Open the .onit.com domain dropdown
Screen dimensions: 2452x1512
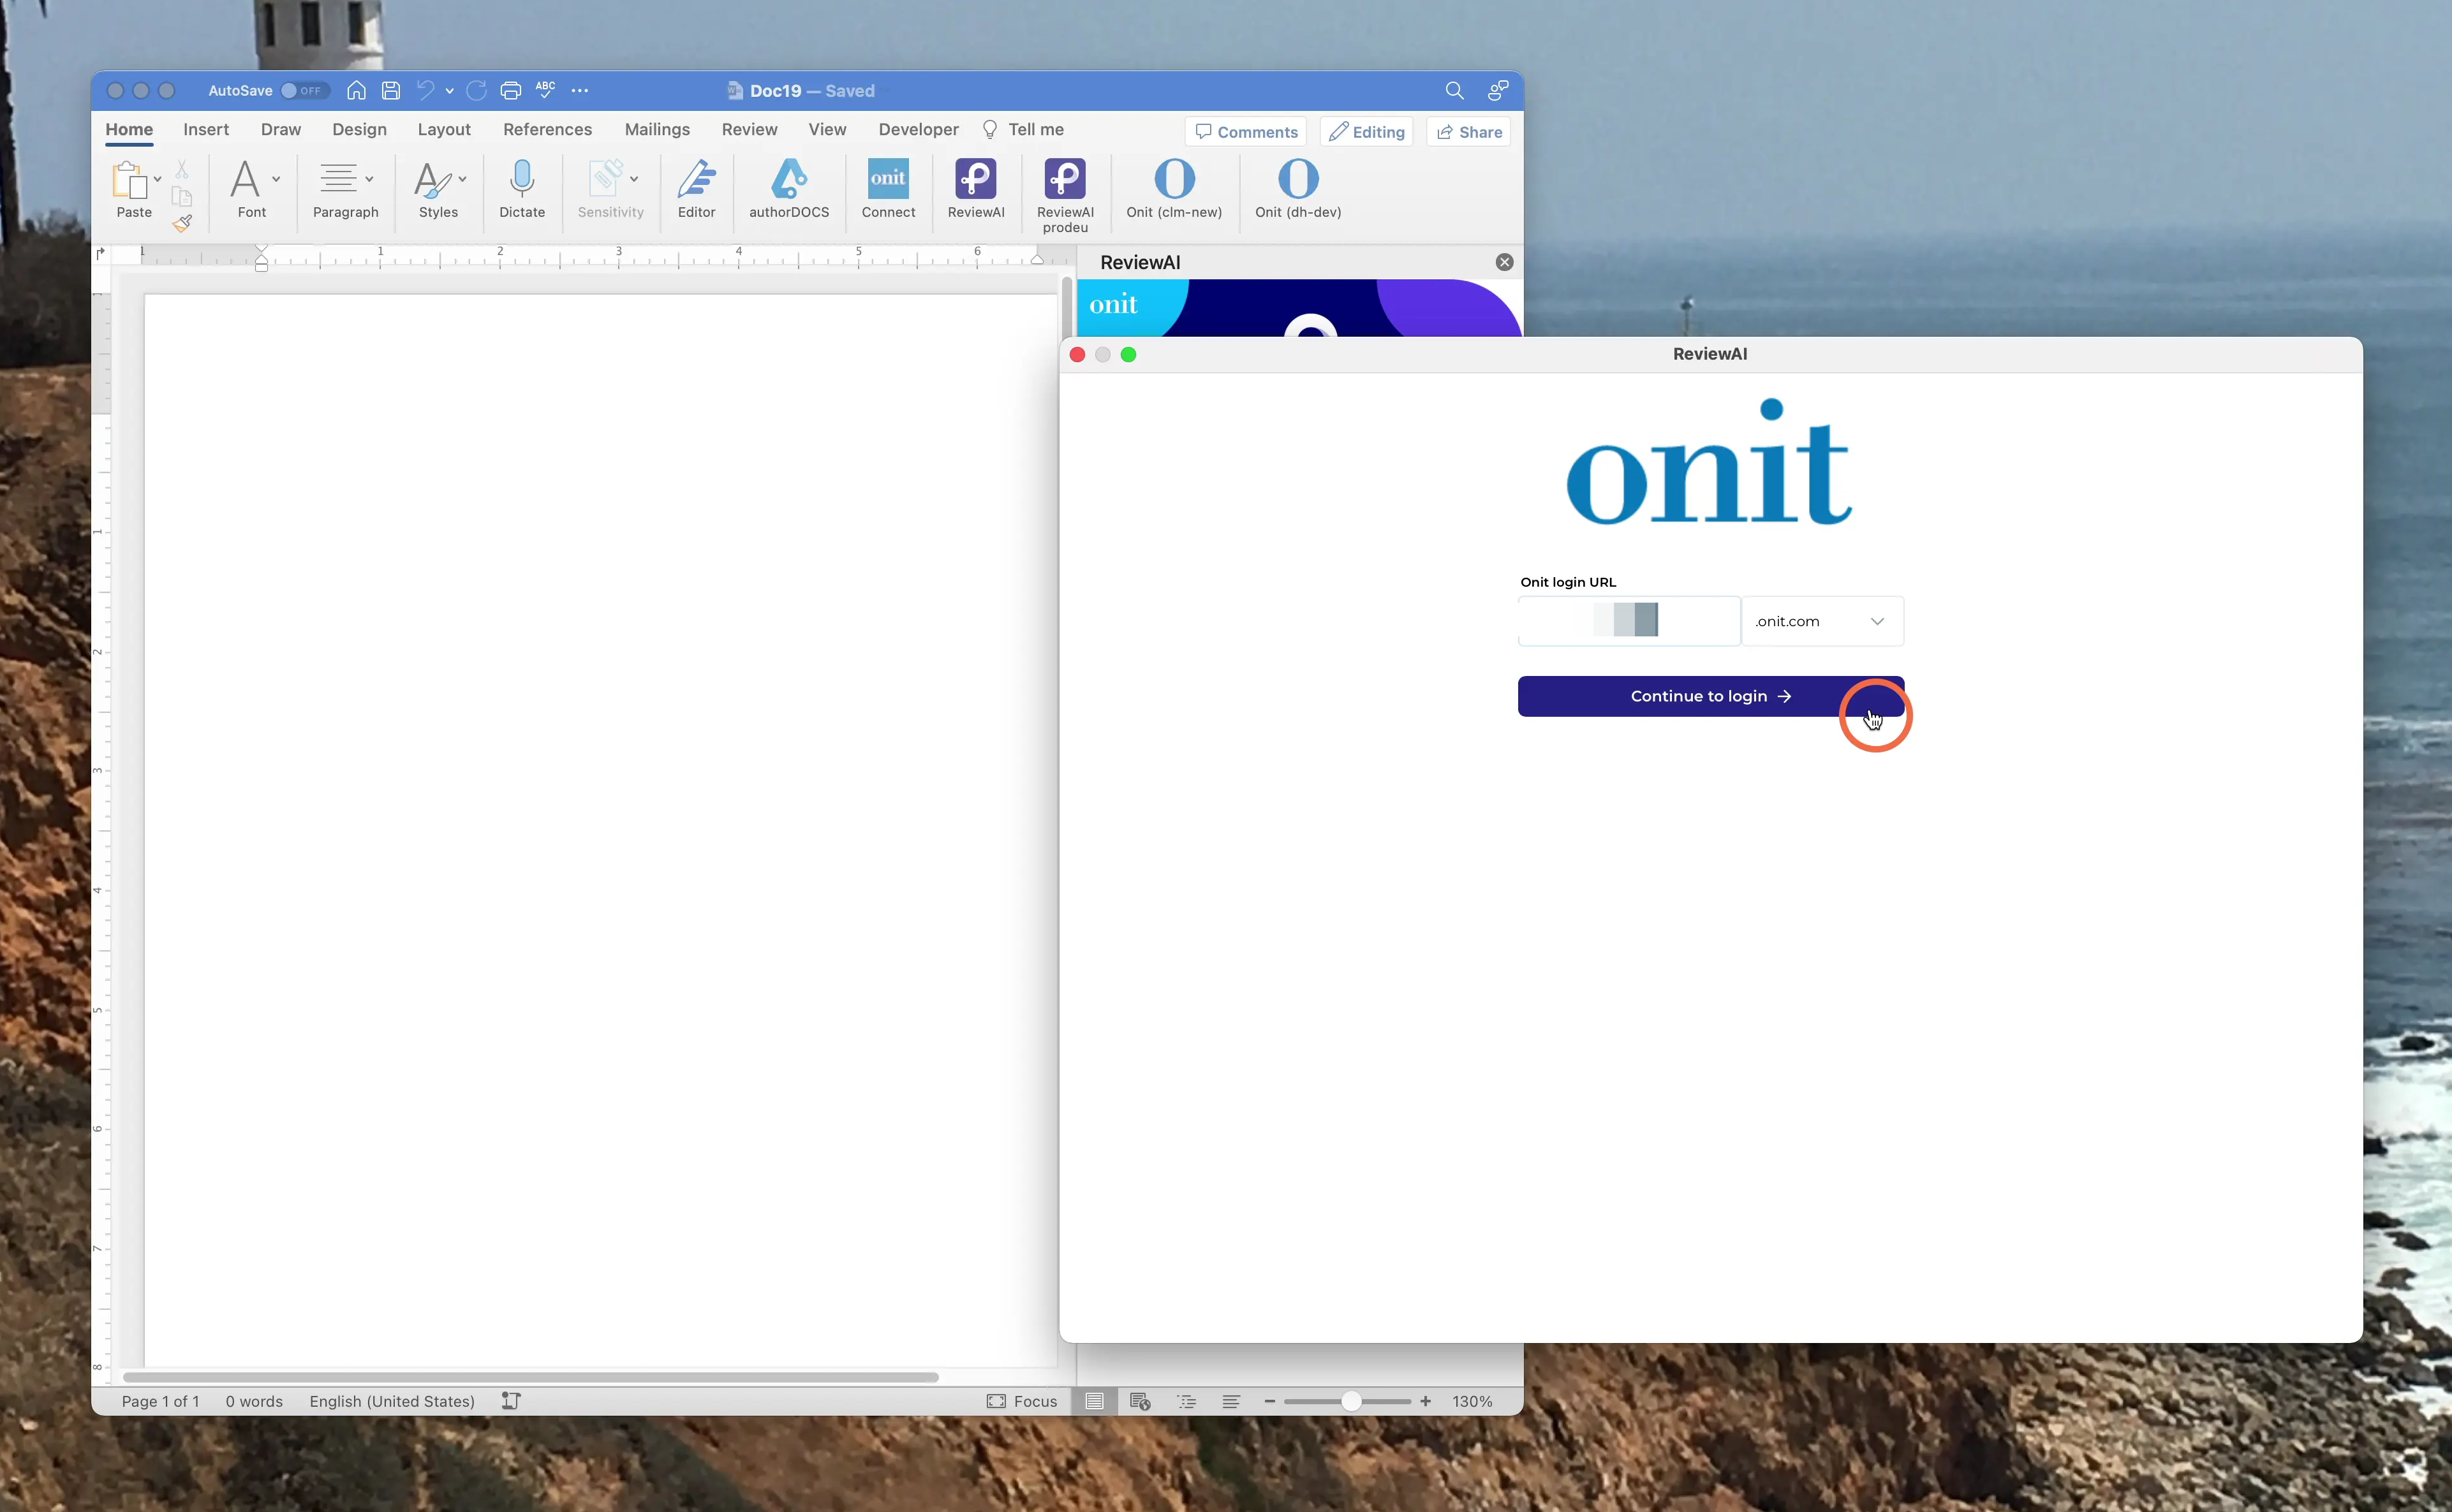(x=1822, y=621)
